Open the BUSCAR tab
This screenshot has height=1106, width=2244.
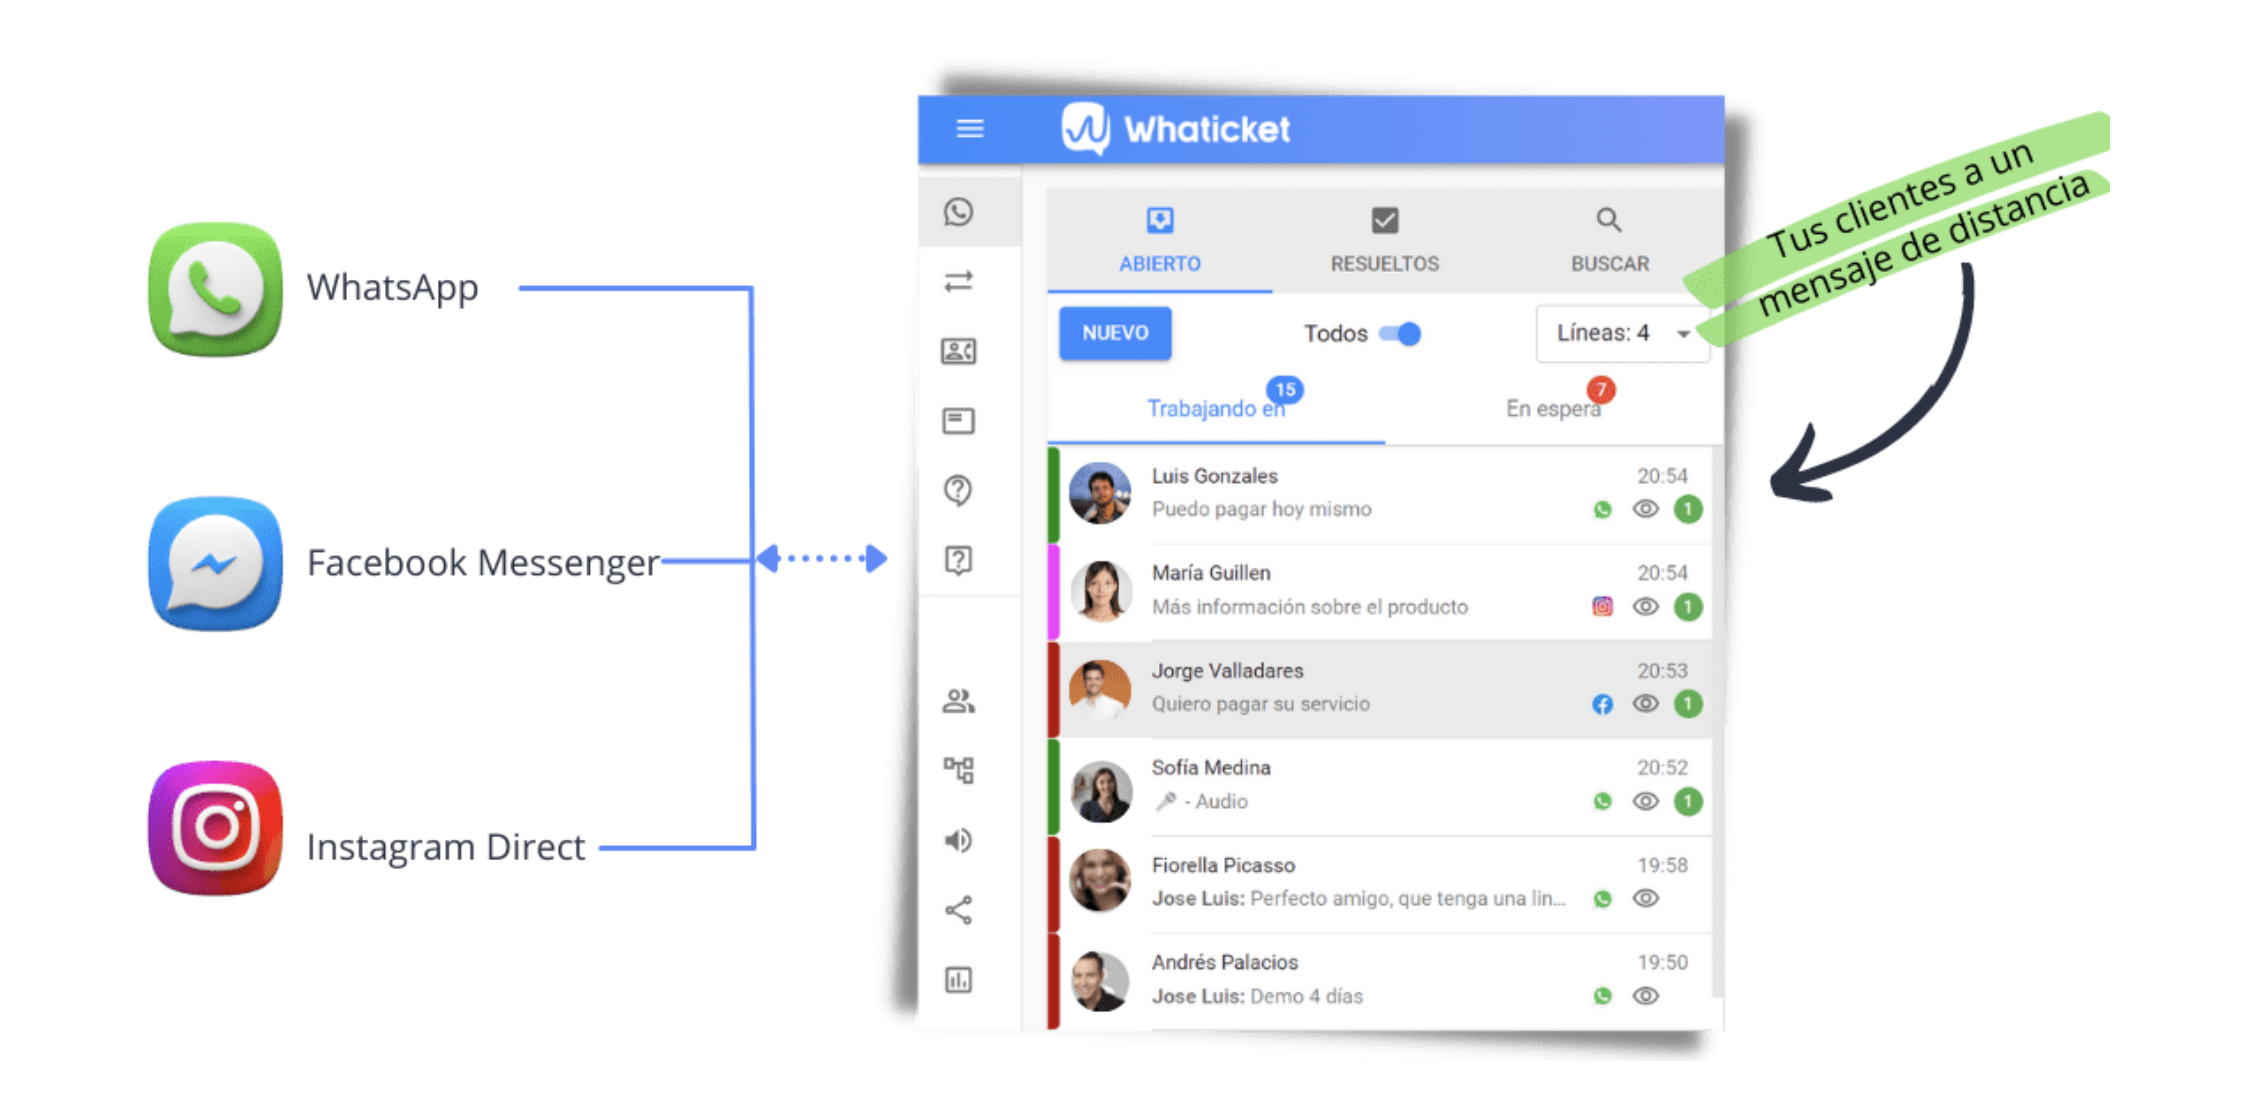1609,240
